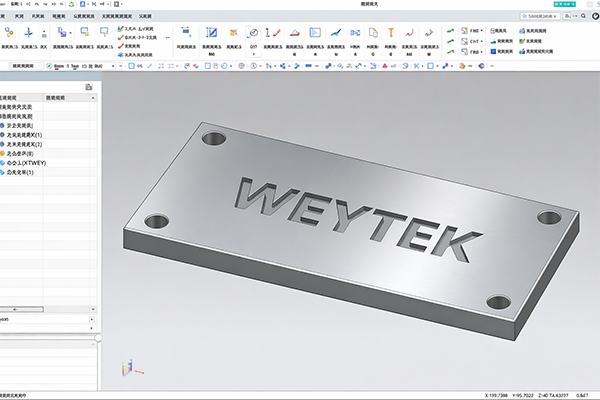Click the teal button in the title bar

pos(564,4)
